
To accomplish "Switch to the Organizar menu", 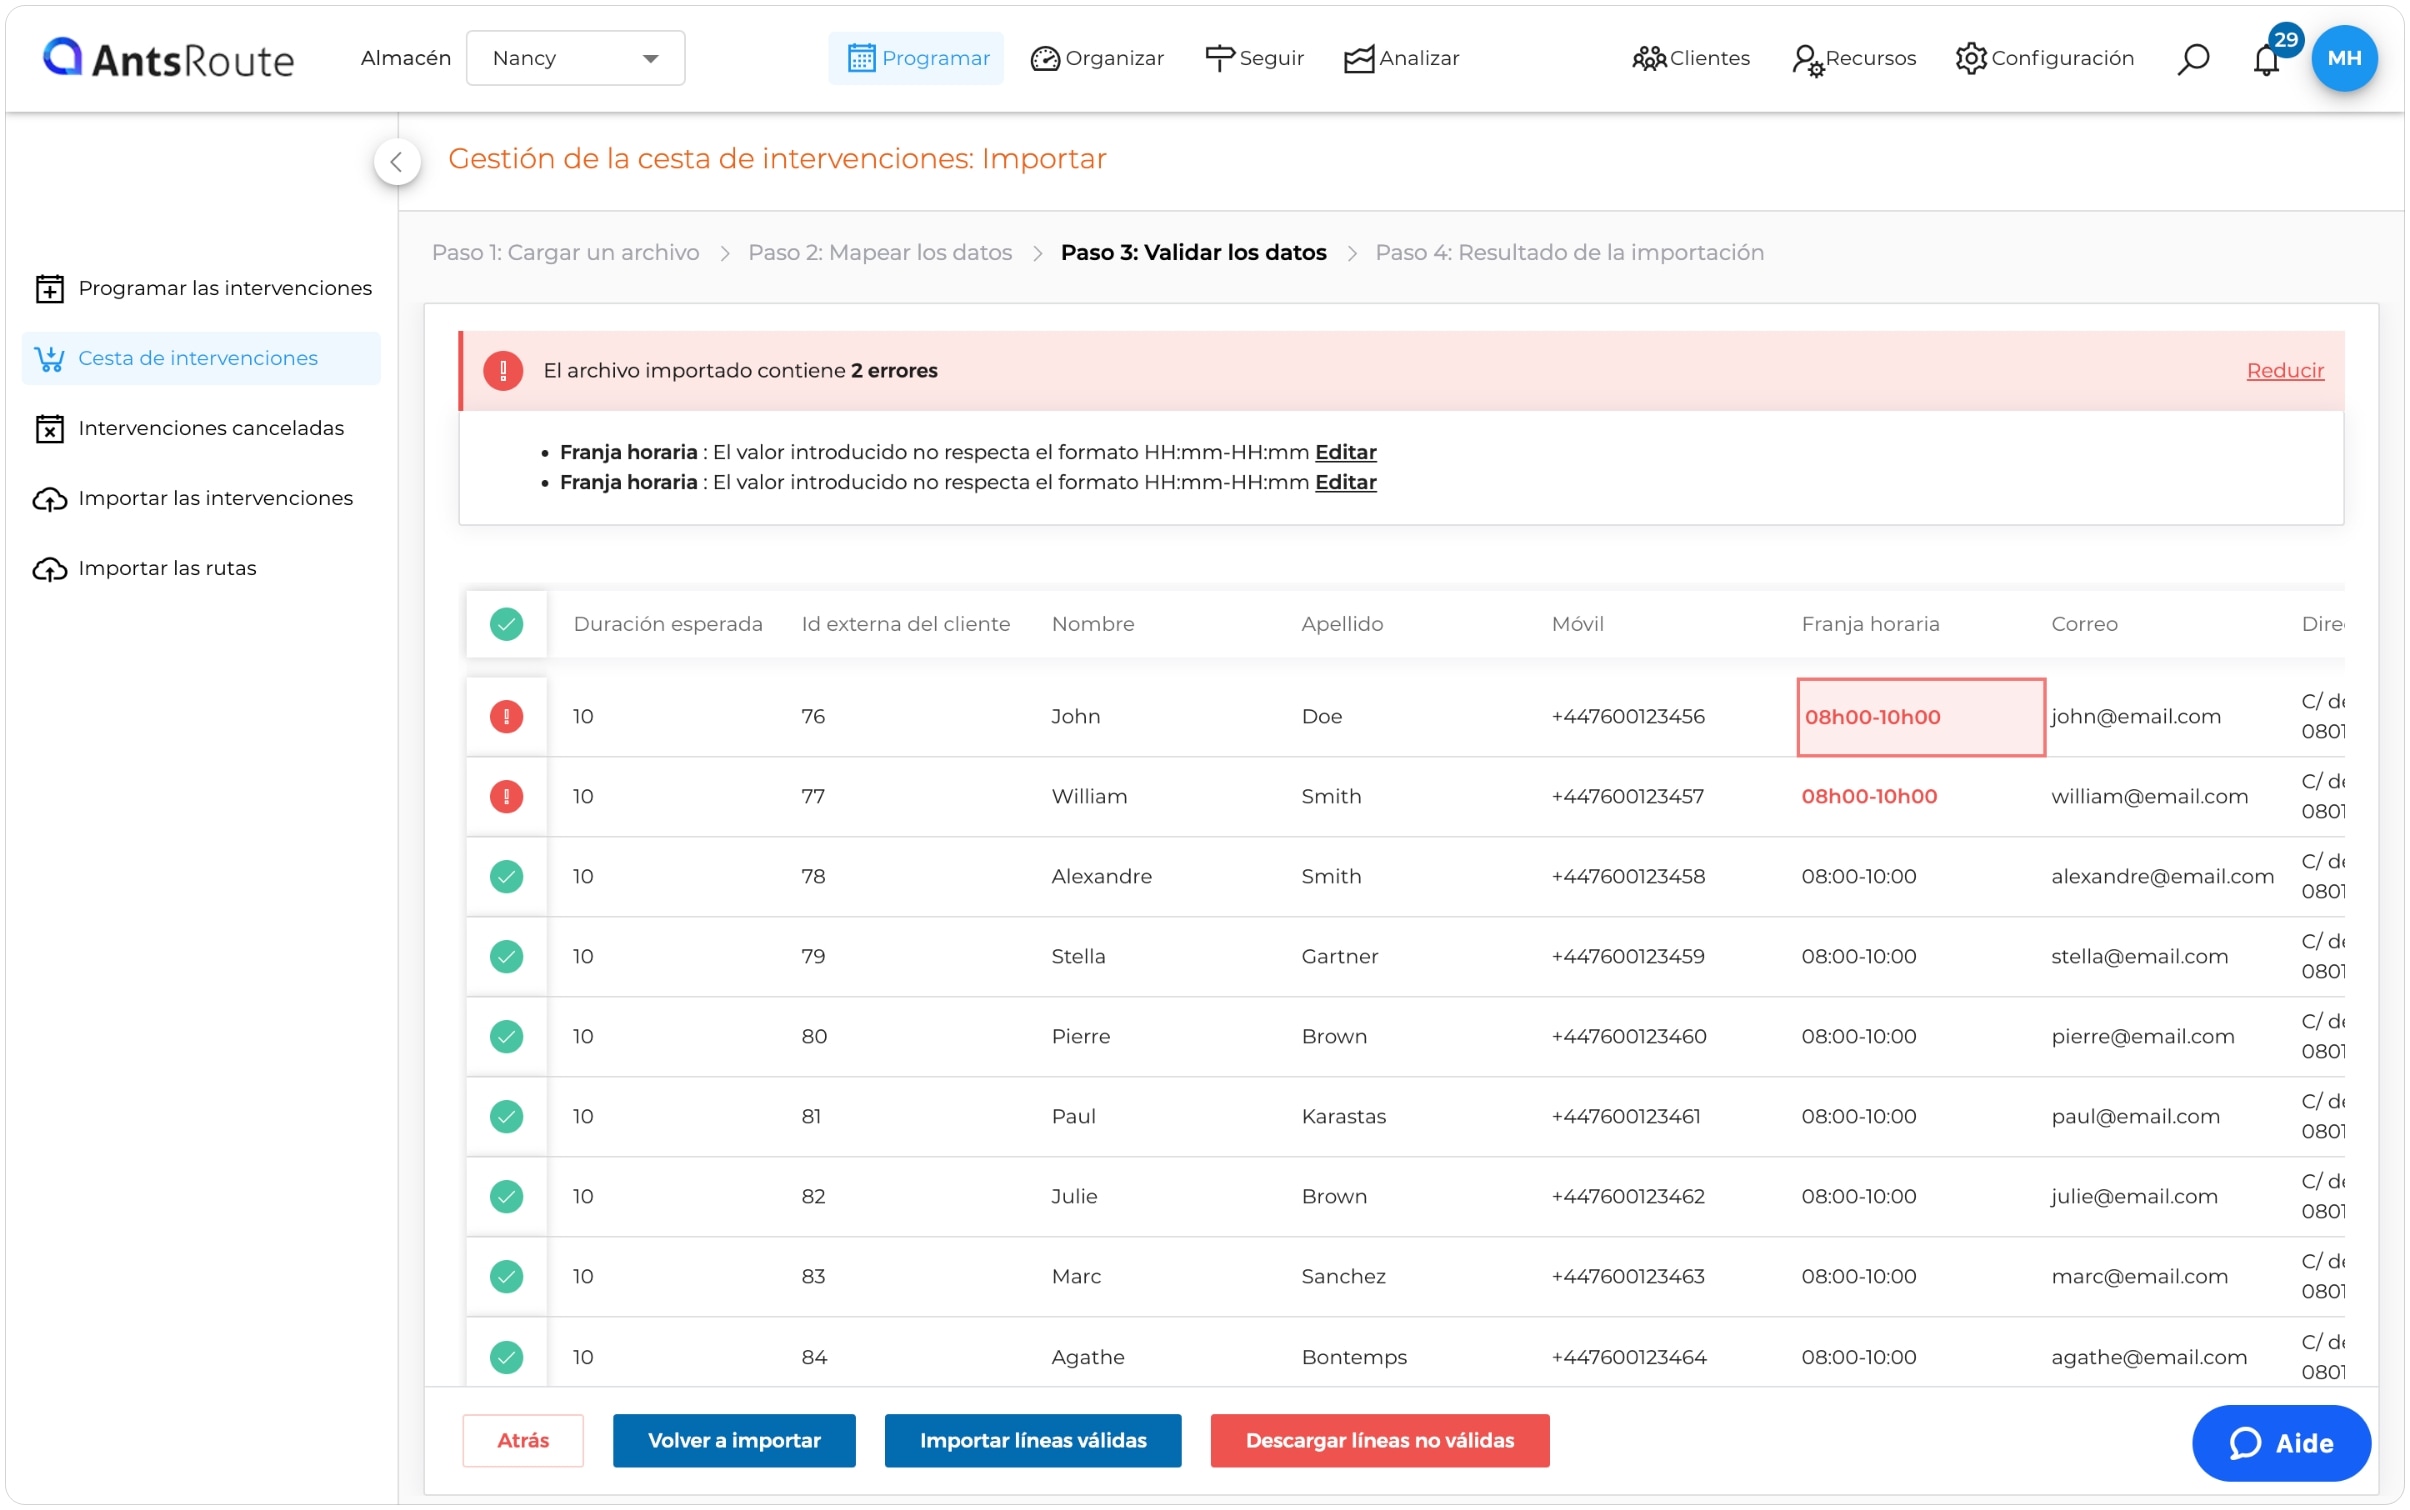I will [1097, 58].
